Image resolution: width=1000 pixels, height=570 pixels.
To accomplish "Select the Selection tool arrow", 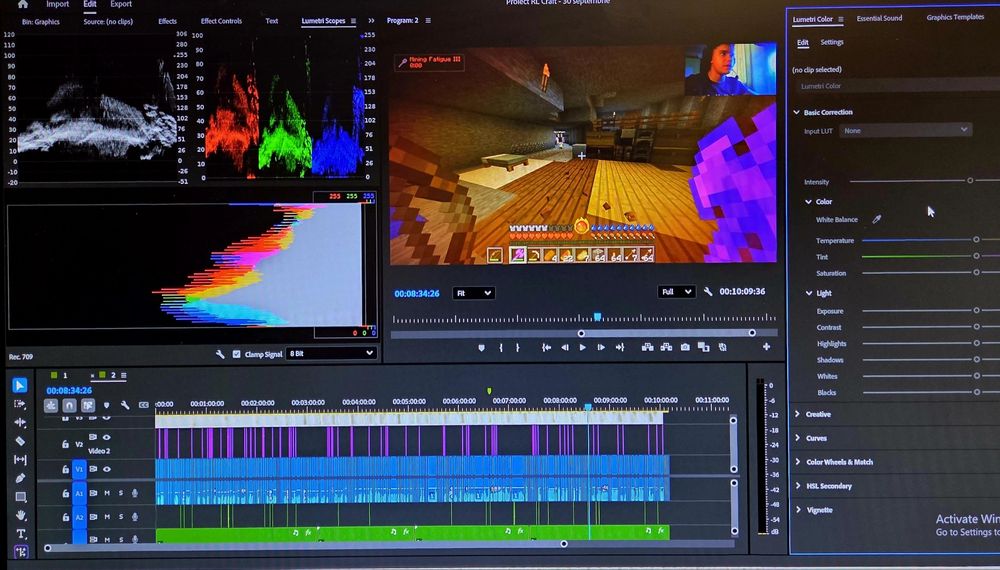I will (19, 385).
